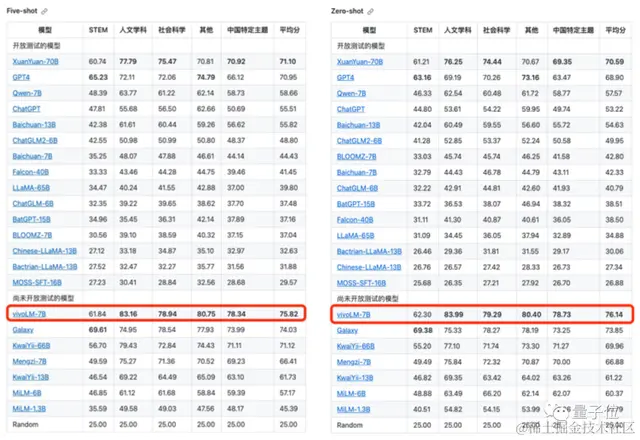Open Baichuan-13B link in Five-shot table
This screenshot has width=640, height=440.
(34, 124)
